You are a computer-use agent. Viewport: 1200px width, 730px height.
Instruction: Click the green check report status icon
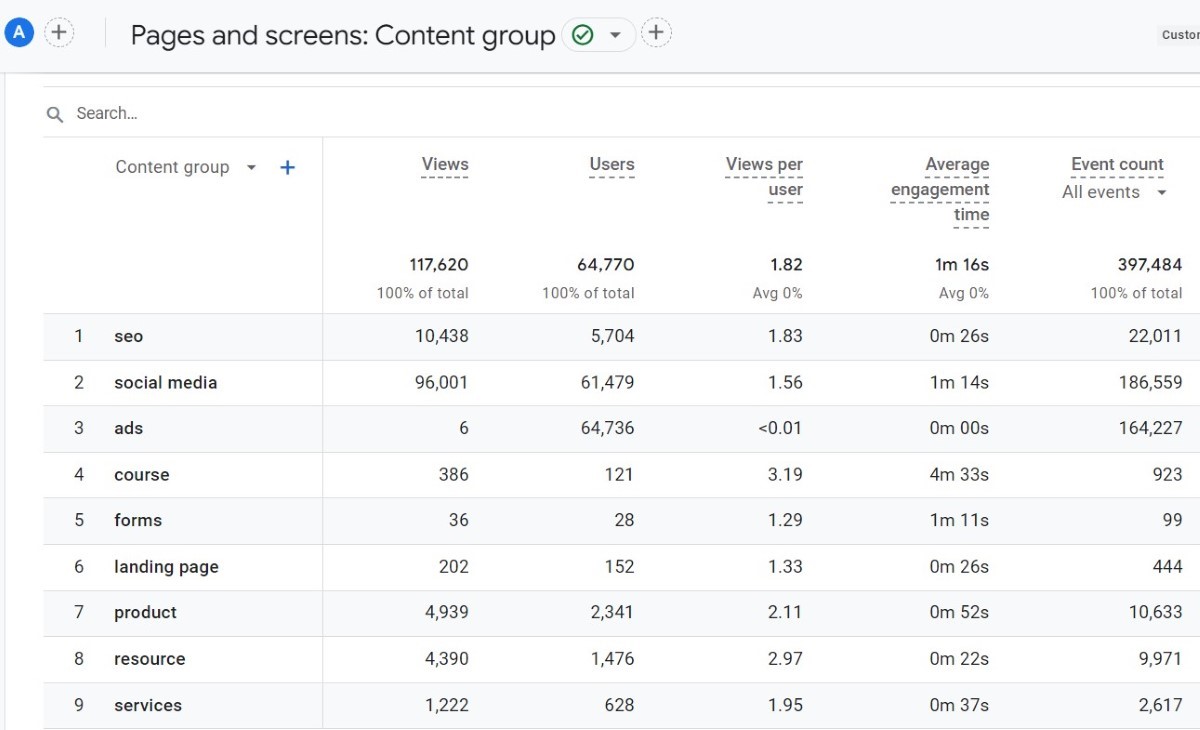pyautogui.click(x=582, y=35)
